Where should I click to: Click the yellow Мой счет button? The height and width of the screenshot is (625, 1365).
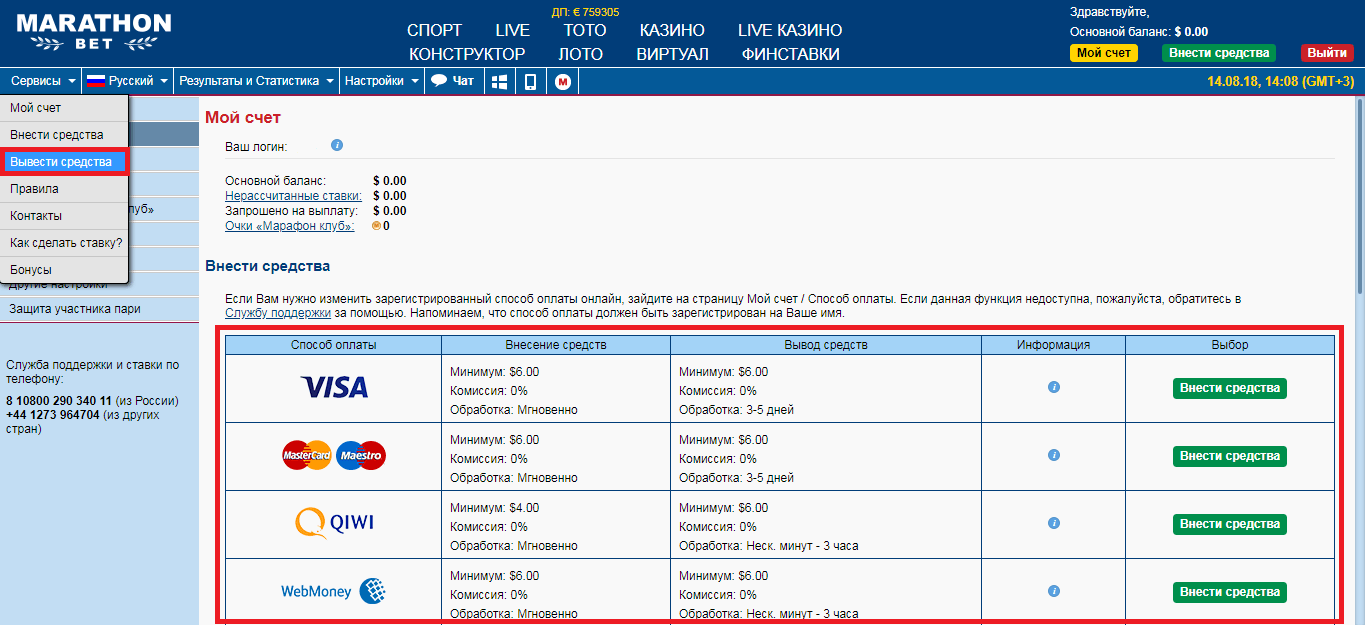(x=1104, y=53)
